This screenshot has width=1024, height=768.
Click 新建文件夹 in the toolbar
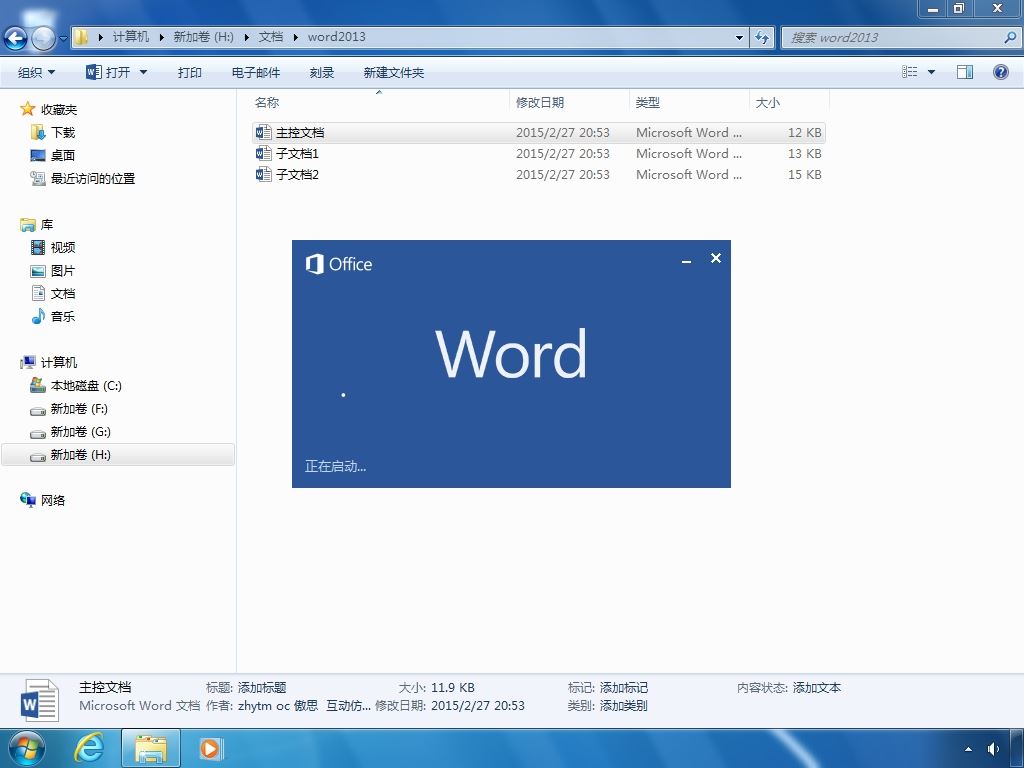tap(394, 72)
